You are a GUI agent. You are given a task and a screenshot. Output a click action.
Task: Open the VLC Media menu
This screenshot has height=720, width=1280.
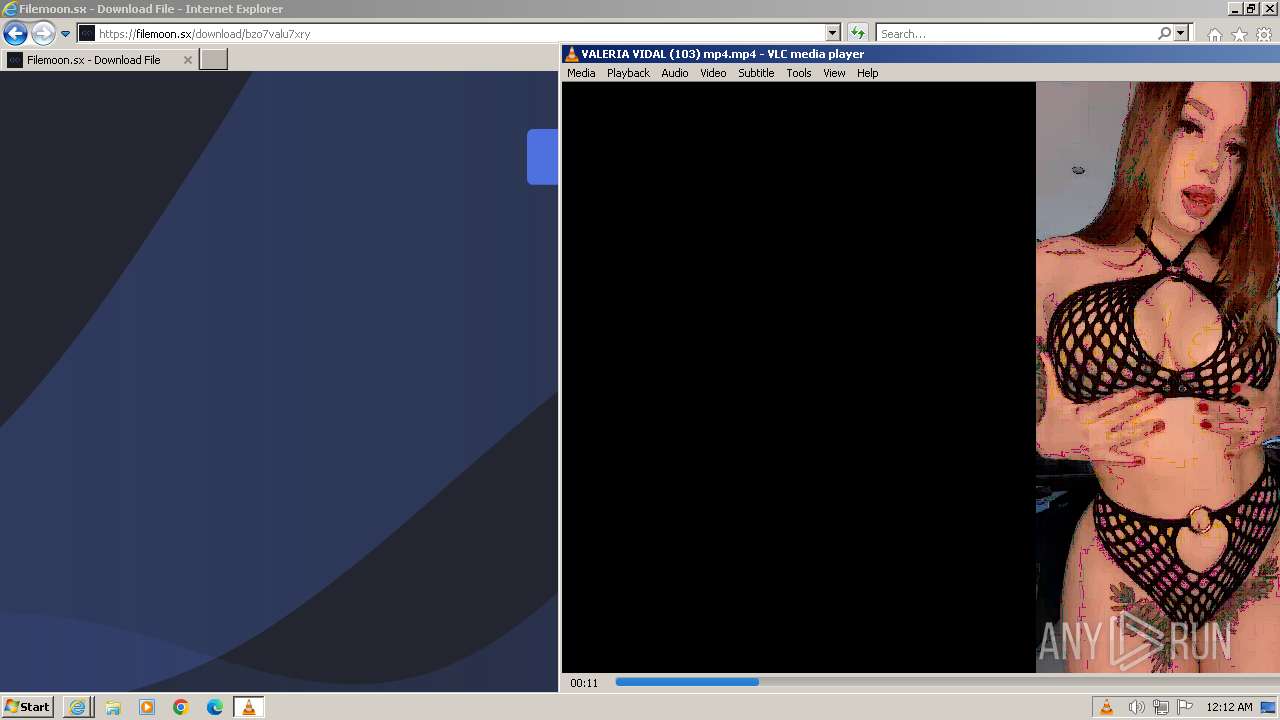tap(581, 73)
